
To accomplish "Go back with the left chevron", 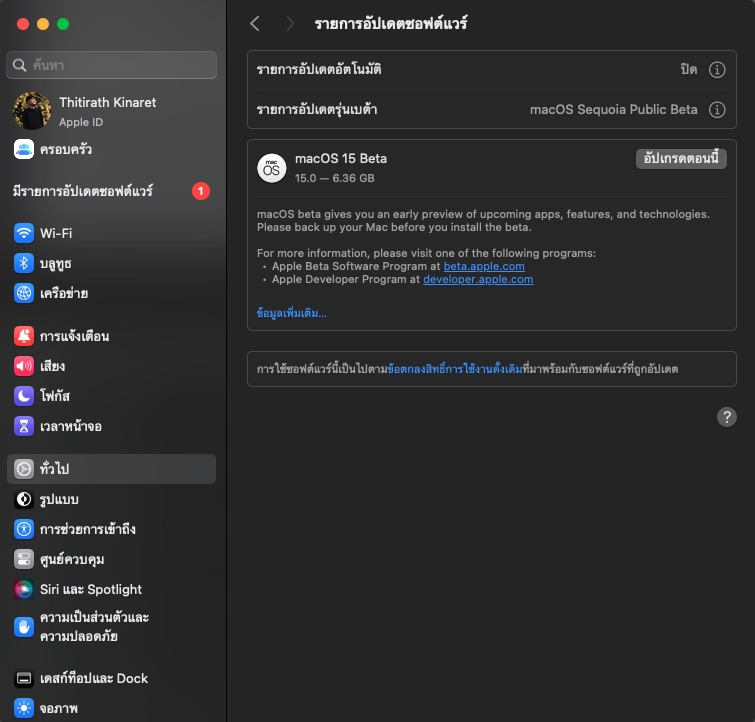I will point(255,23).
